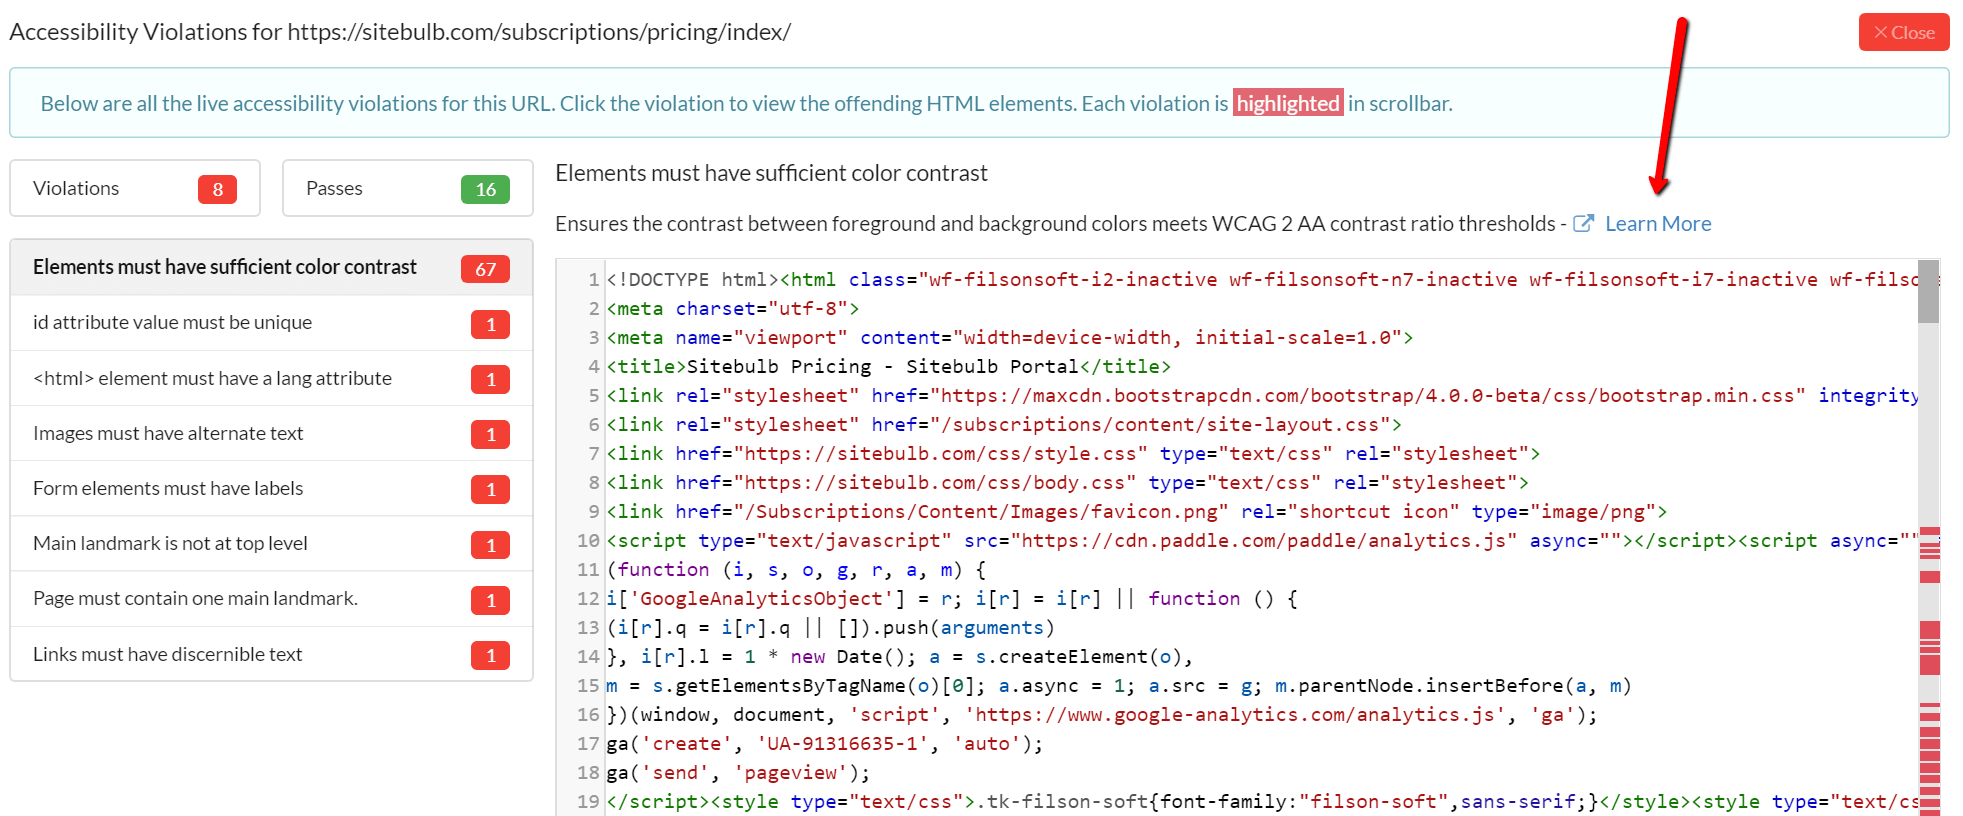
Task: Select 'Main landmark is not at top level'
Action: (271, 543)
